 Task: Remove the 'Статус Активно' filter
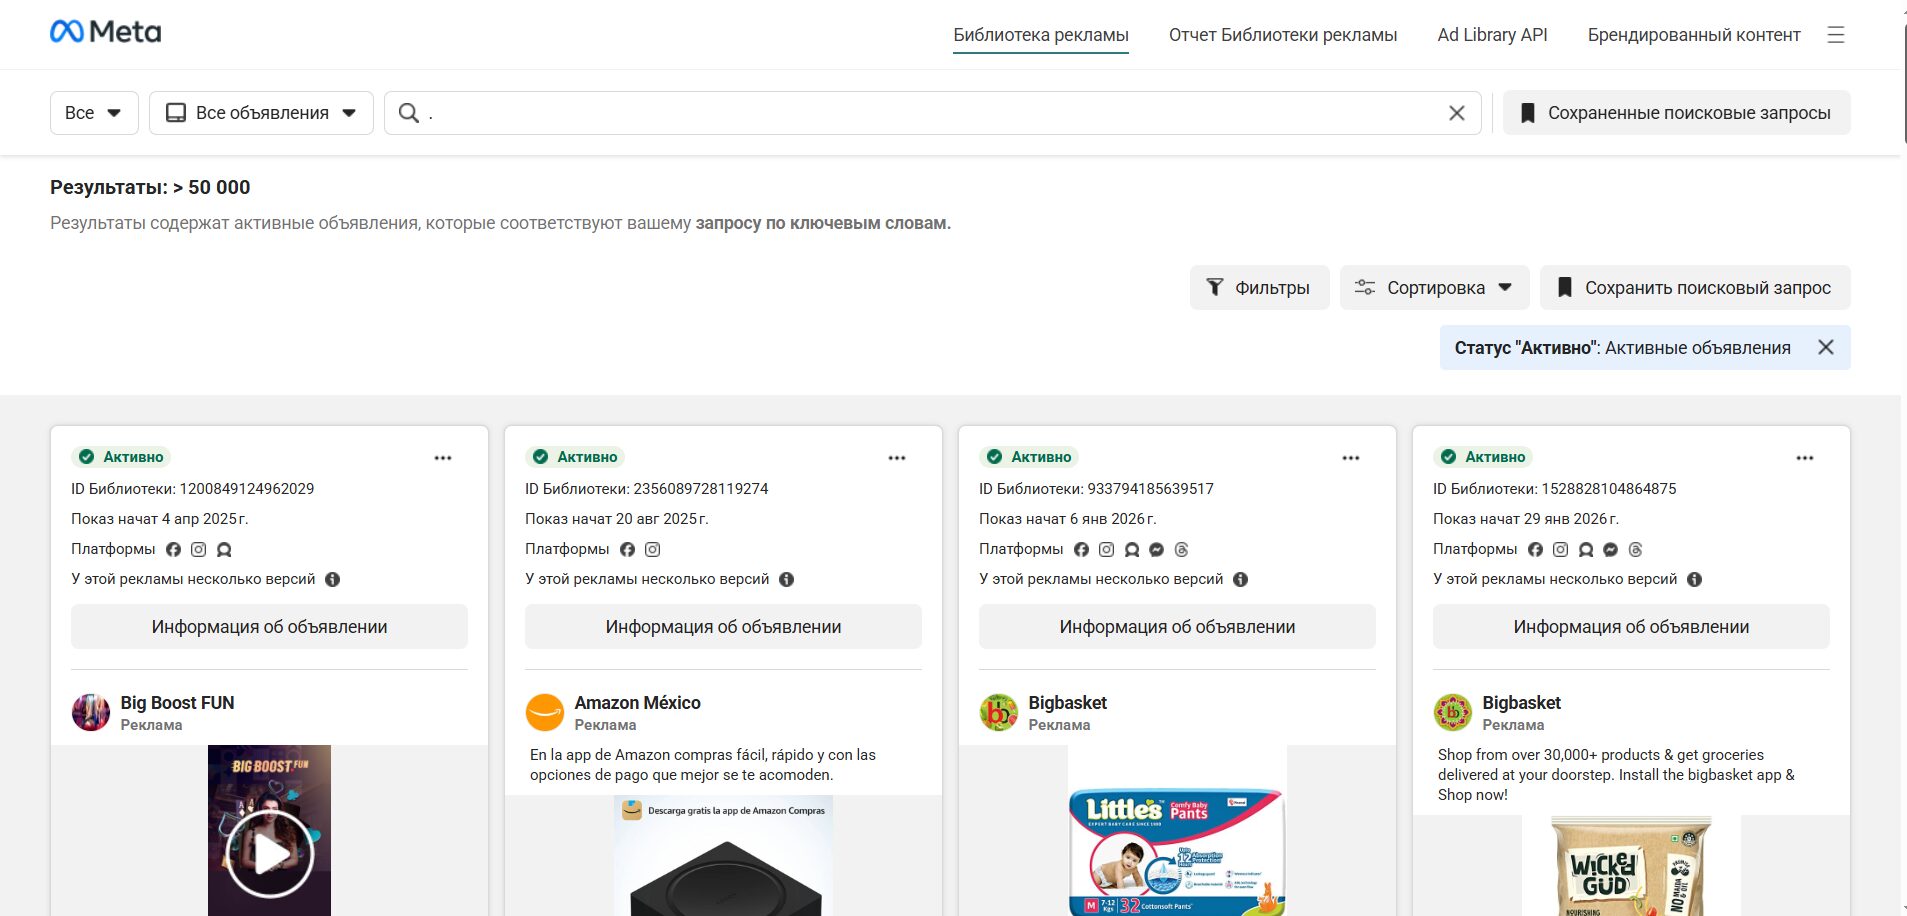click(x=1827, y=347)
